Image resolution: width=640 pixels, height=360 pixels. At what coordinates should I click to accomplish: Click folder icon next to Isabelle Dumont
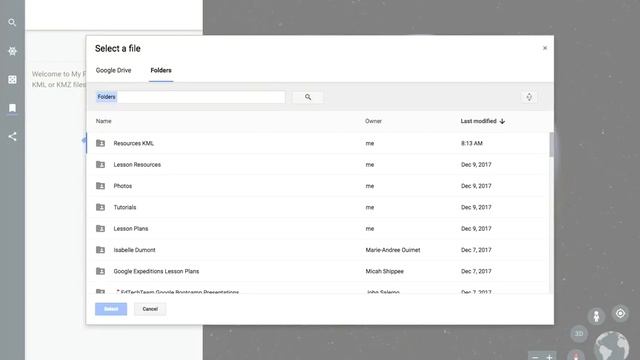coord(100,250)
